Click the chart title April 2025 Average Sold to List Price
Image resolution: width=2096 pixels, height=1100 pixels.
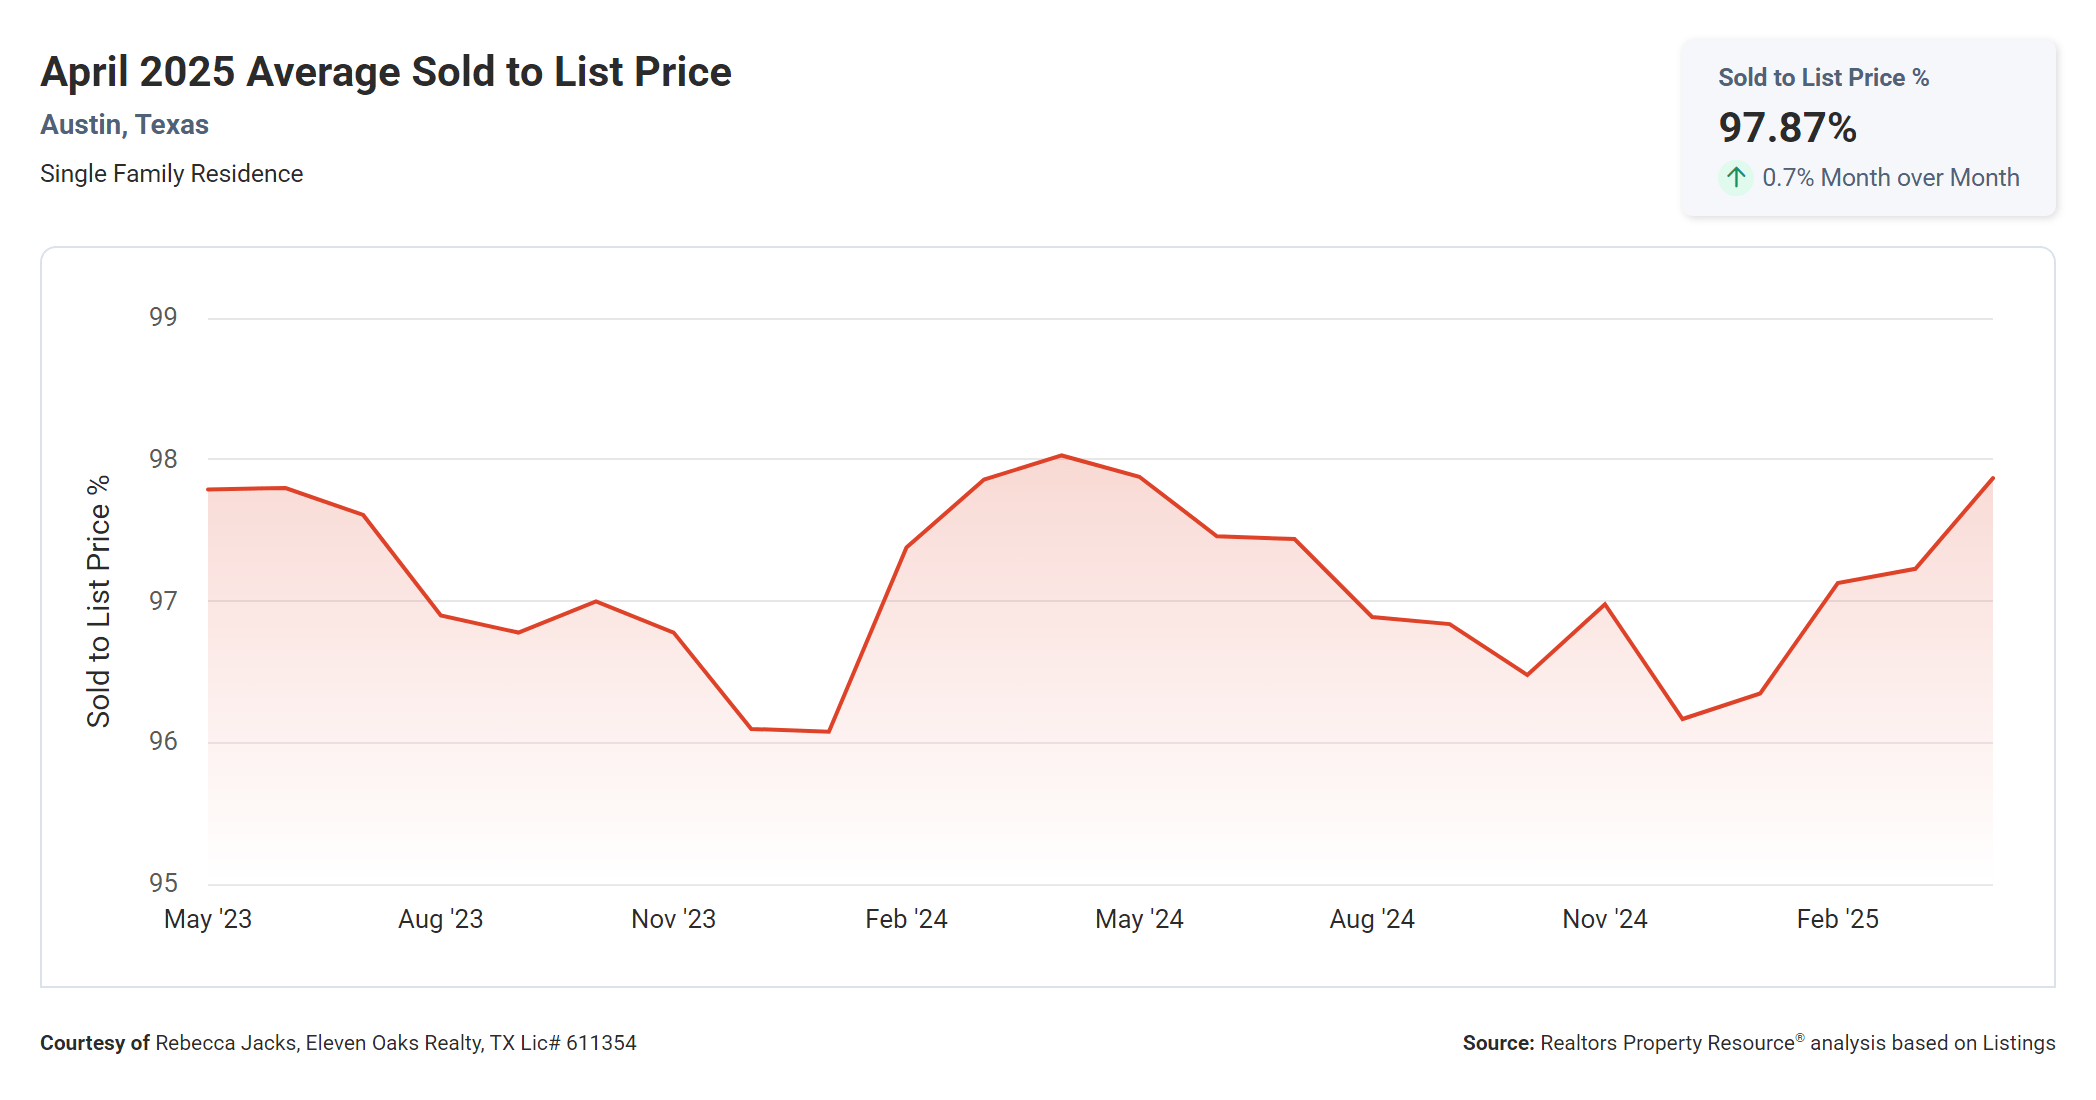tap(386, 72)
